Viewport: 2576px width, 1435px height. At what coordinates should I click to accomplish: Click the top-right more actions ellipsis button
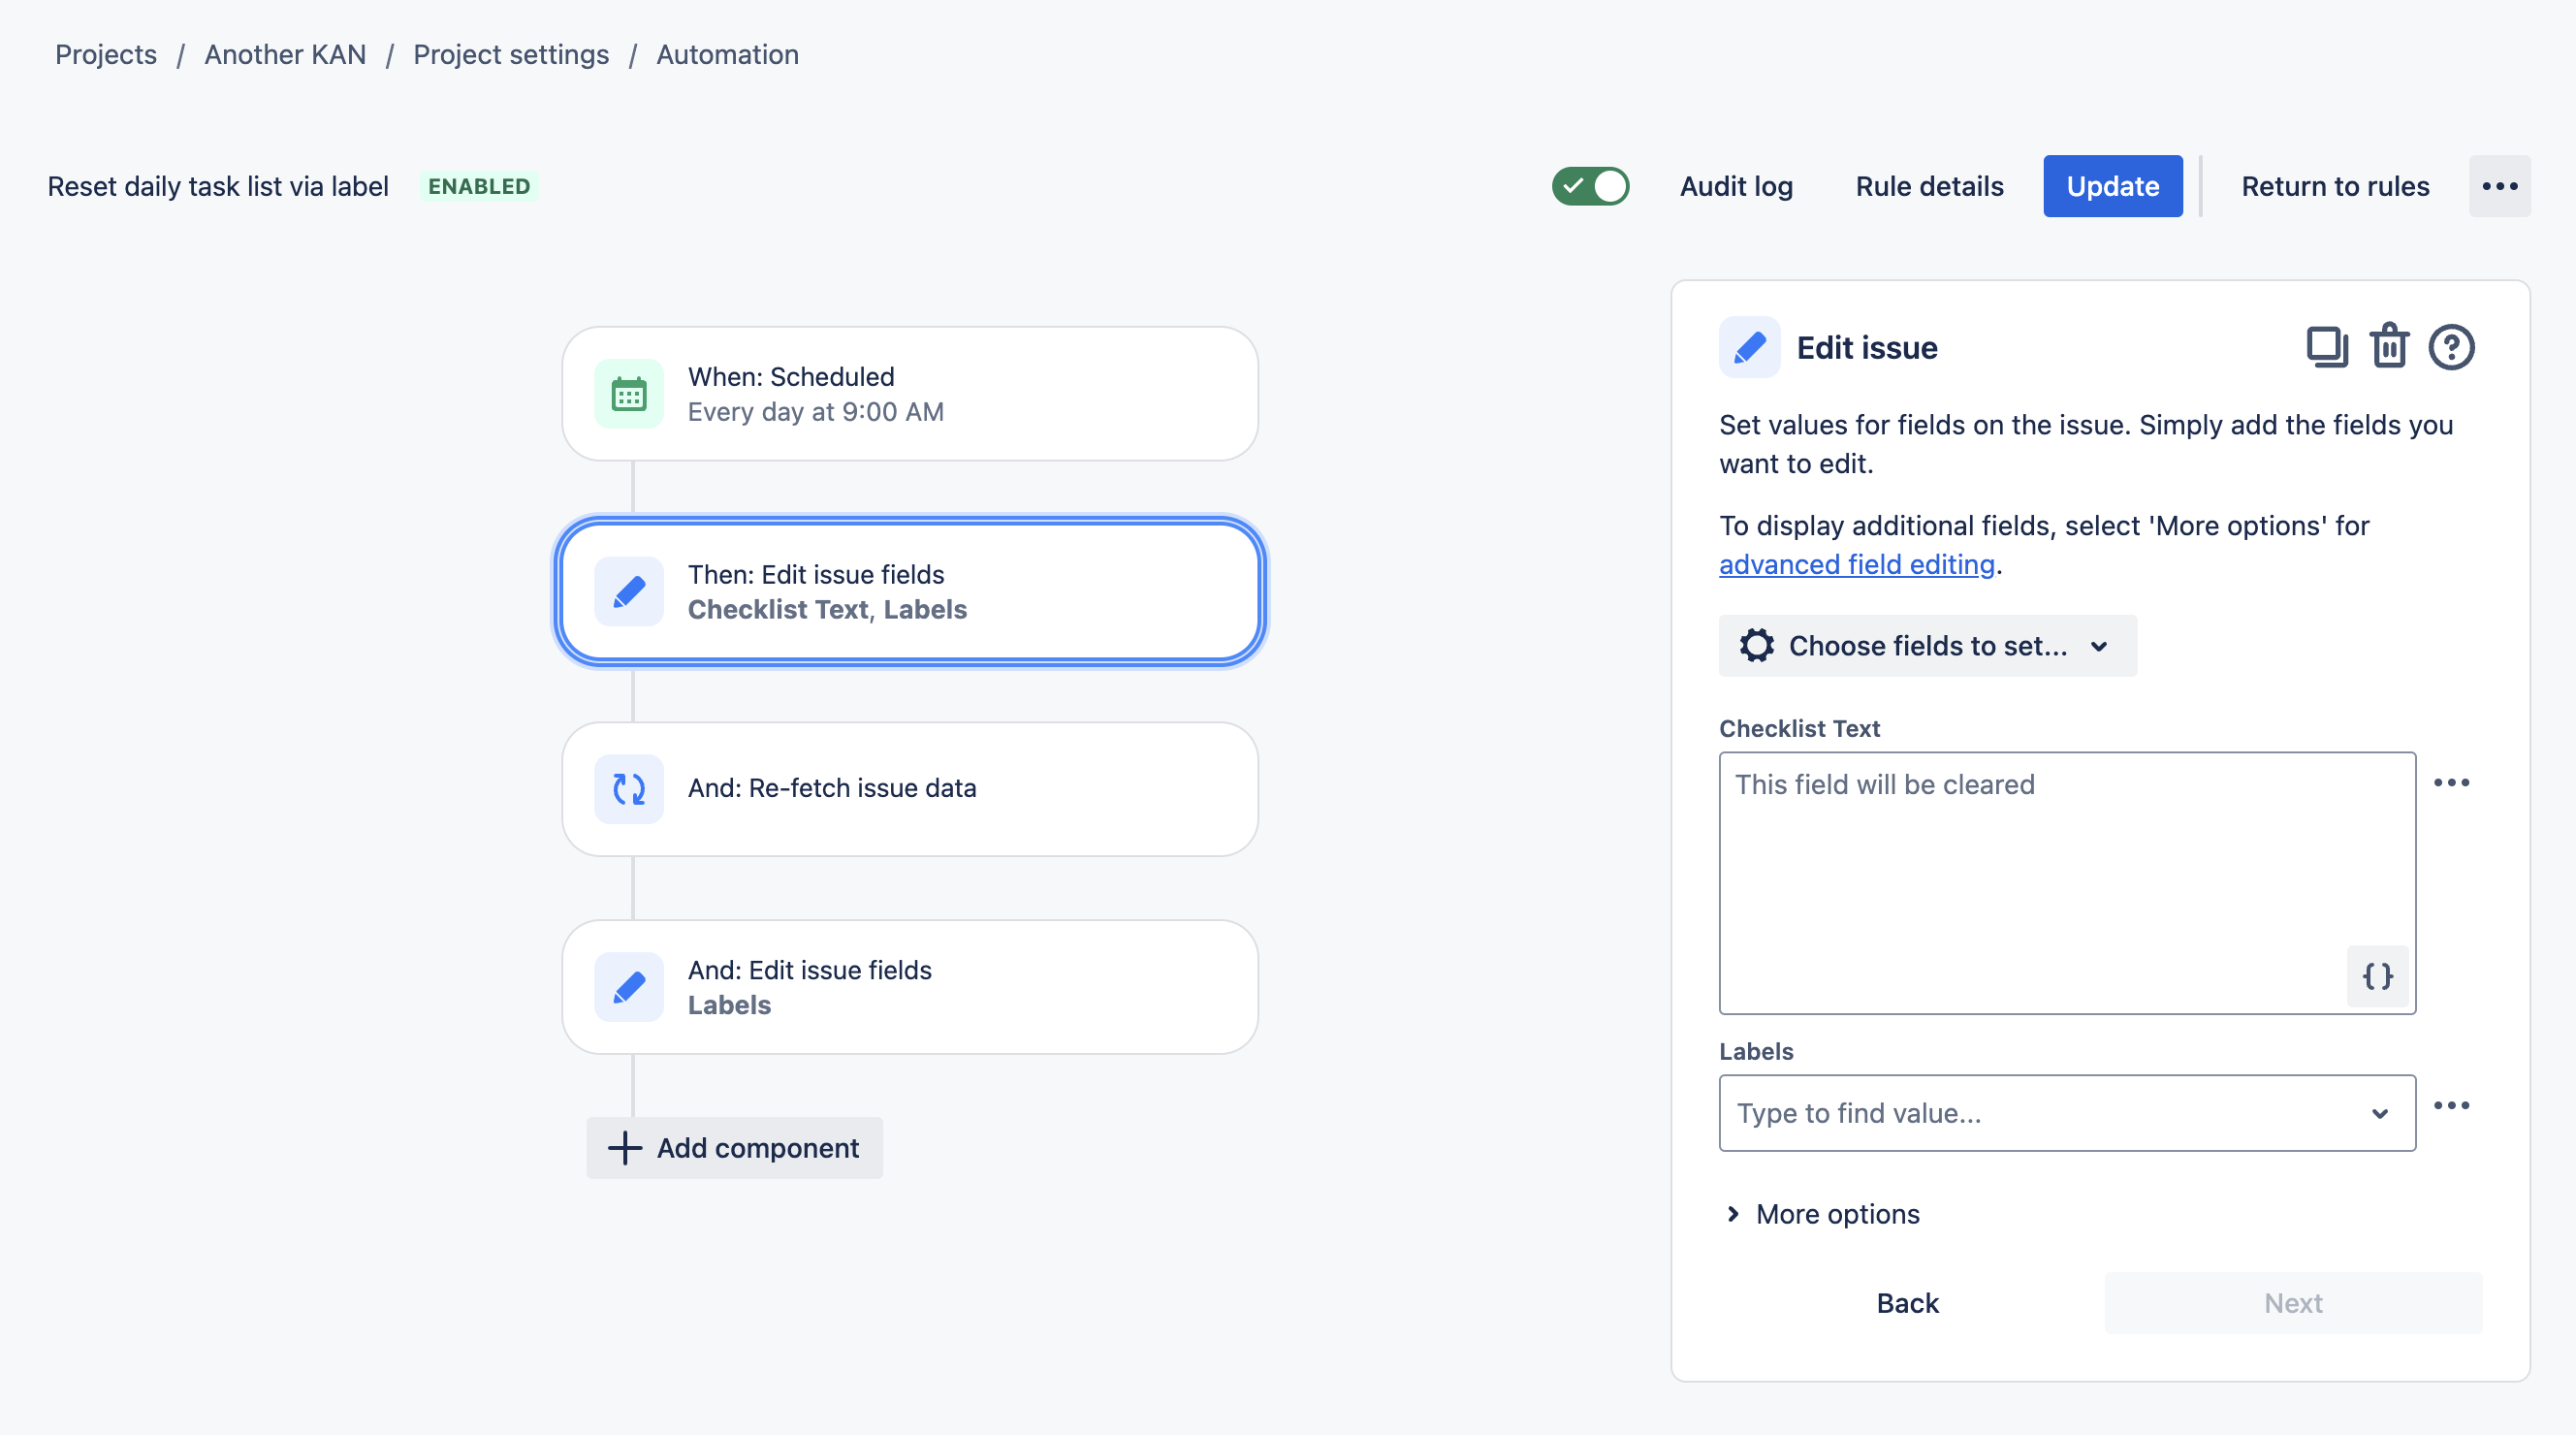[2499, 187]
